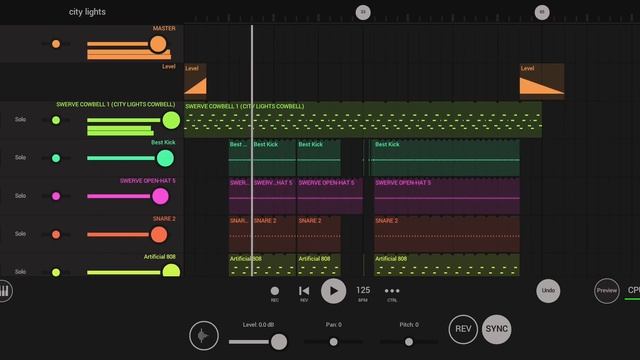Select the first short Best Kick clip
The height and width of the screenshot is (360, 640).
[x=239, y=158]
